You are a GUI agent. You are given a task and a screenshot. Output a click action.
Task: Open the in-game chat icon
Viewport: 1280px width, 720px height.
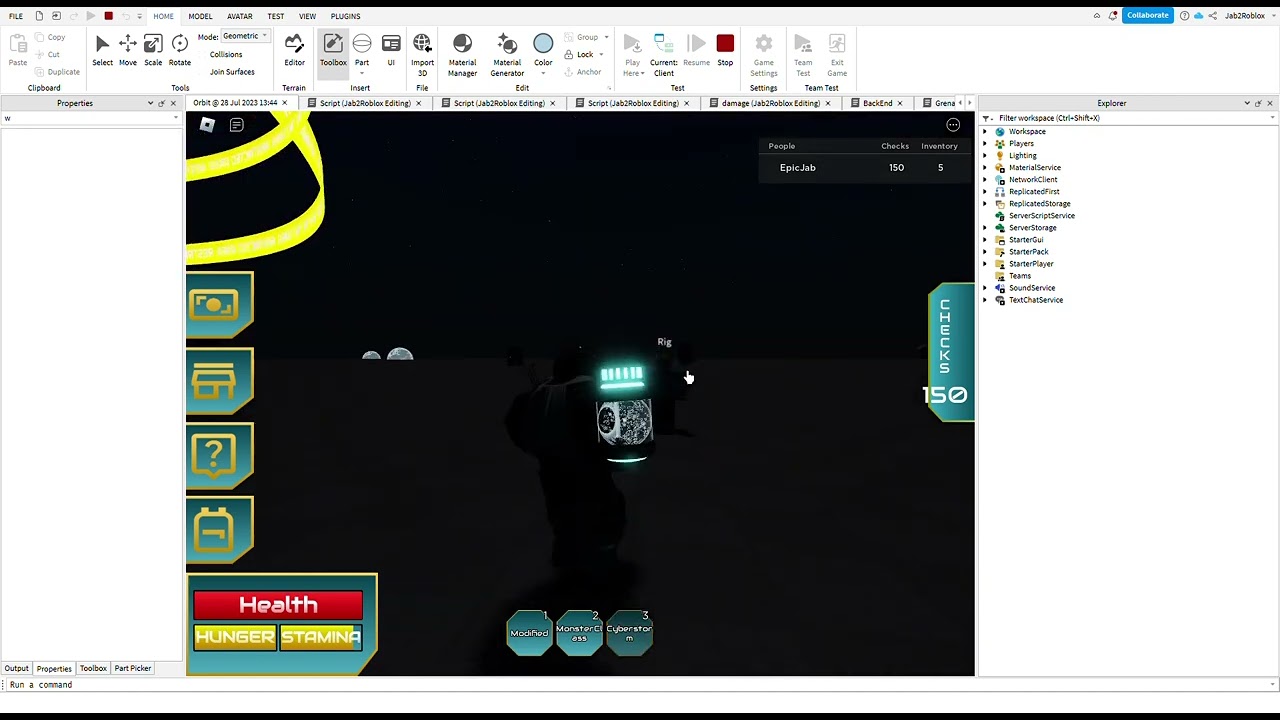pyautogui.click(x=237, y=125)
